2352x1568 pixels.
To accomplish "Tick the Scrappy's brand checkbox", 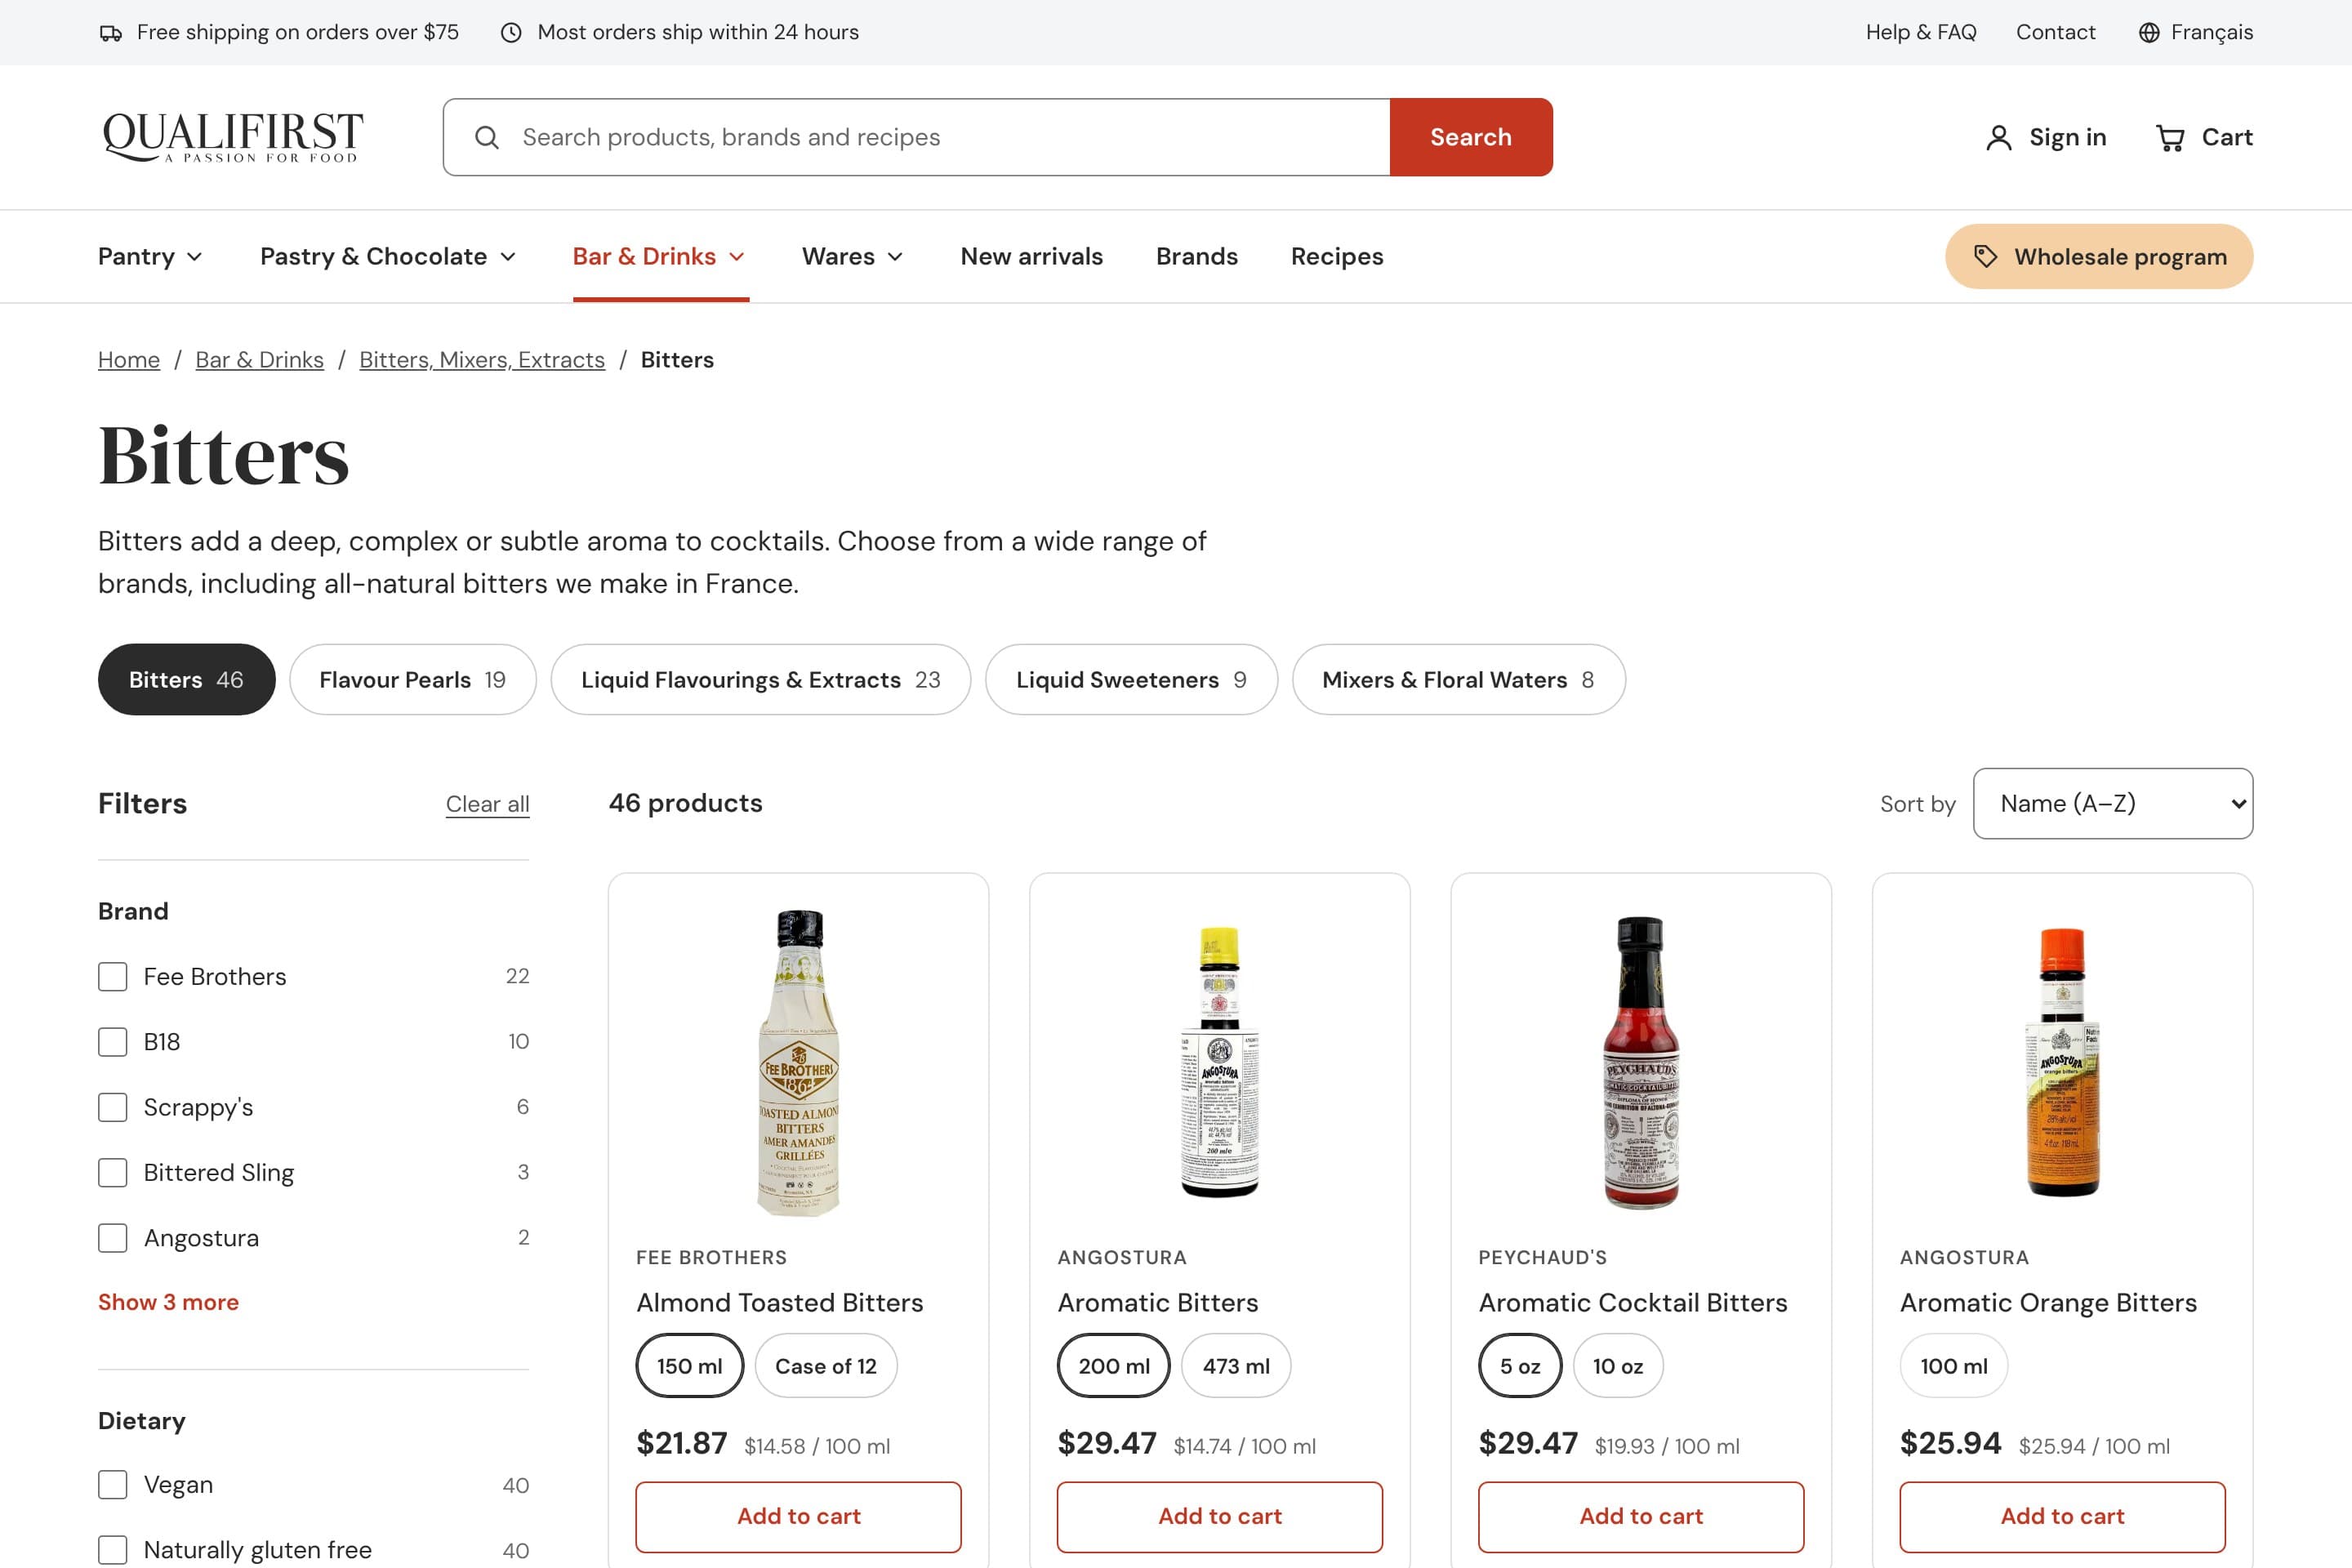I will click(x=113, y=1107).
